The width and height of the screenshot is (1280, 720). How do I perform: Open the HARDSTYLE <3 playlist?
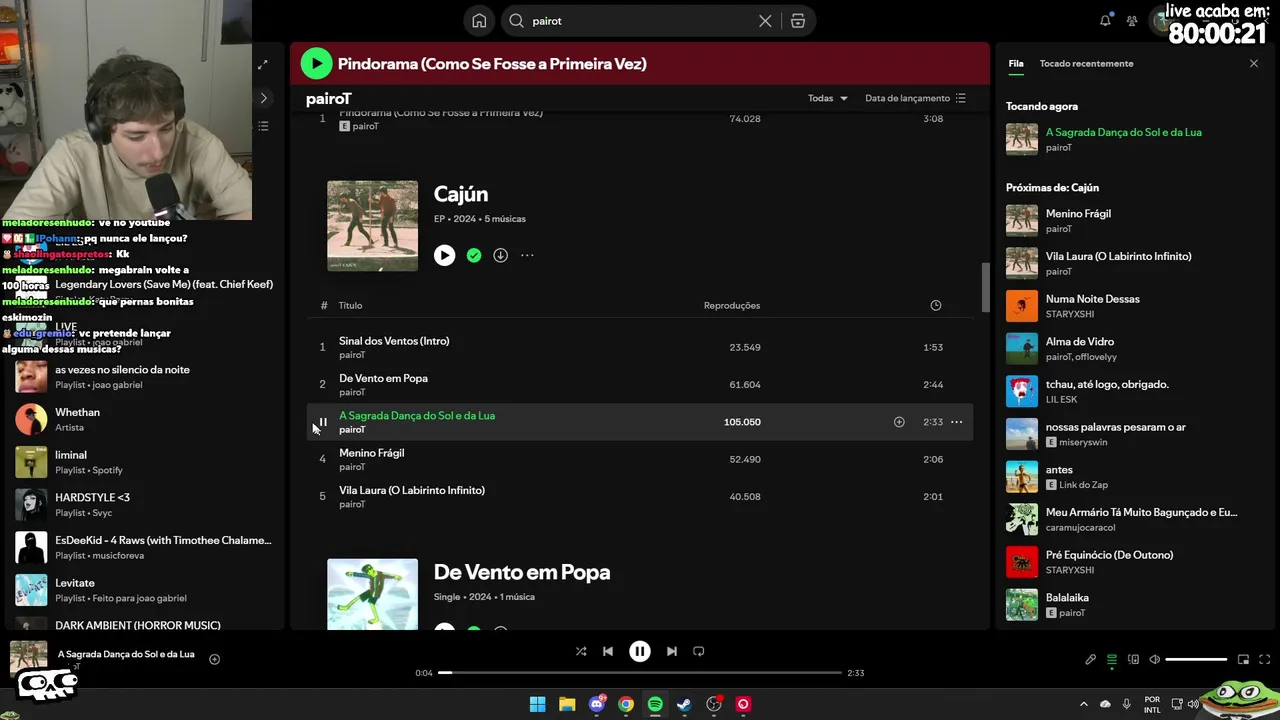pos(144,505)
